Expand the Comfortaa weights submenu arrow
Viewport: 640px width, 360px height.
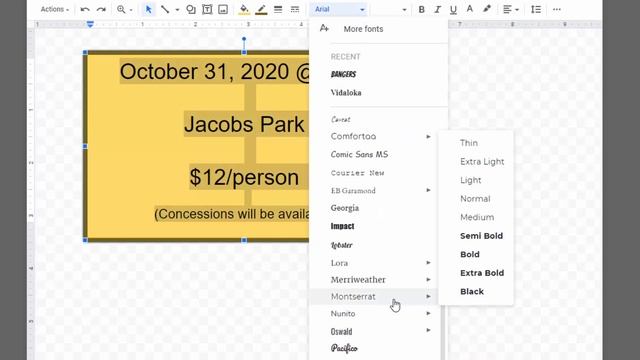(x=428, y=136)
